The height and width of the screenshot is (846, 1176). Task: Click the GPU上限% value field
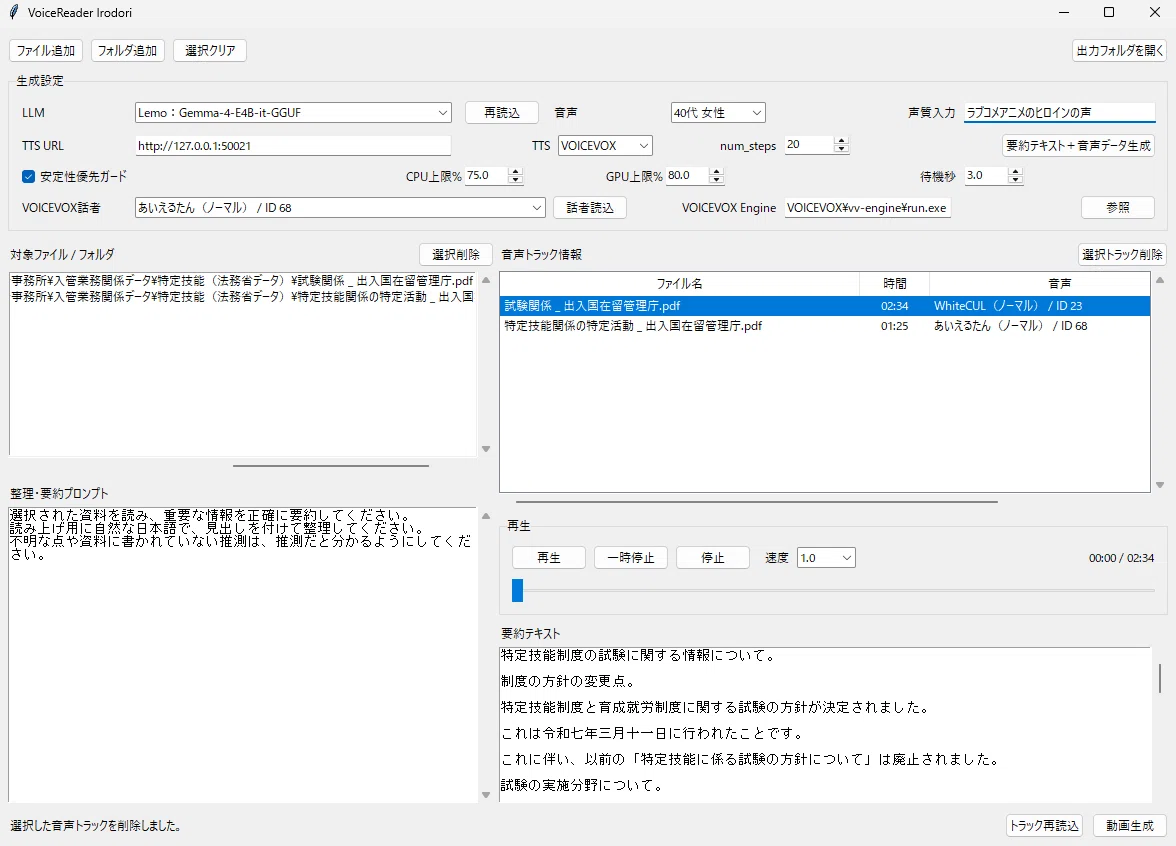(688, 176)
